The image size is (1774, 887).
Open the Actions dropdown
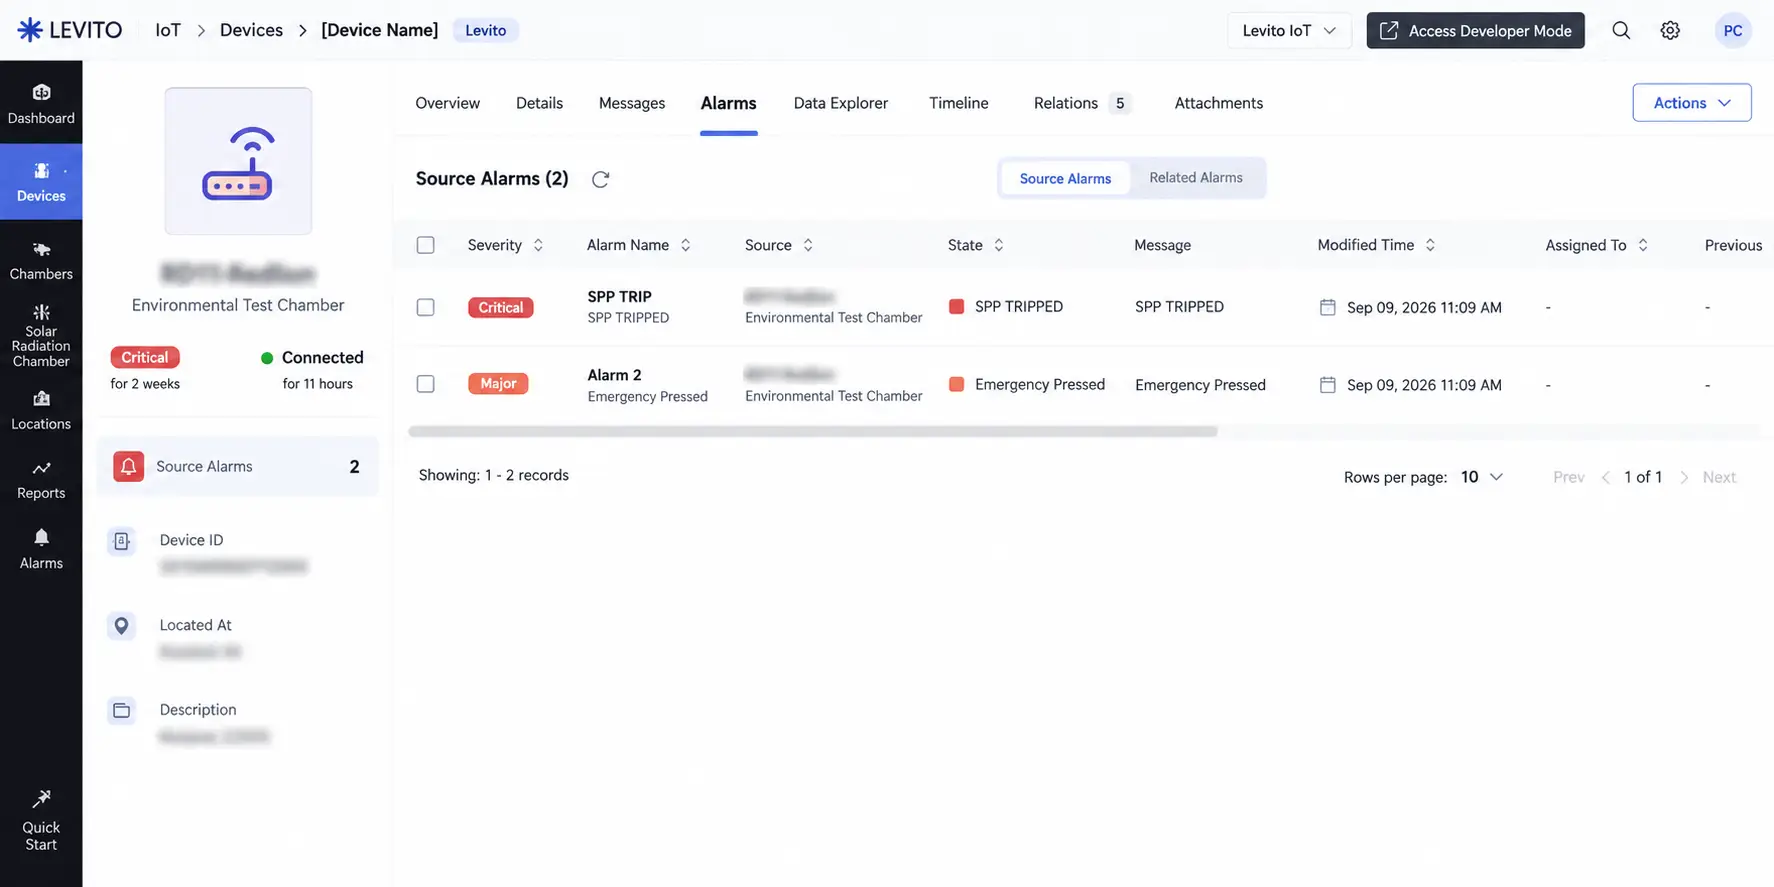(1692, 103)
